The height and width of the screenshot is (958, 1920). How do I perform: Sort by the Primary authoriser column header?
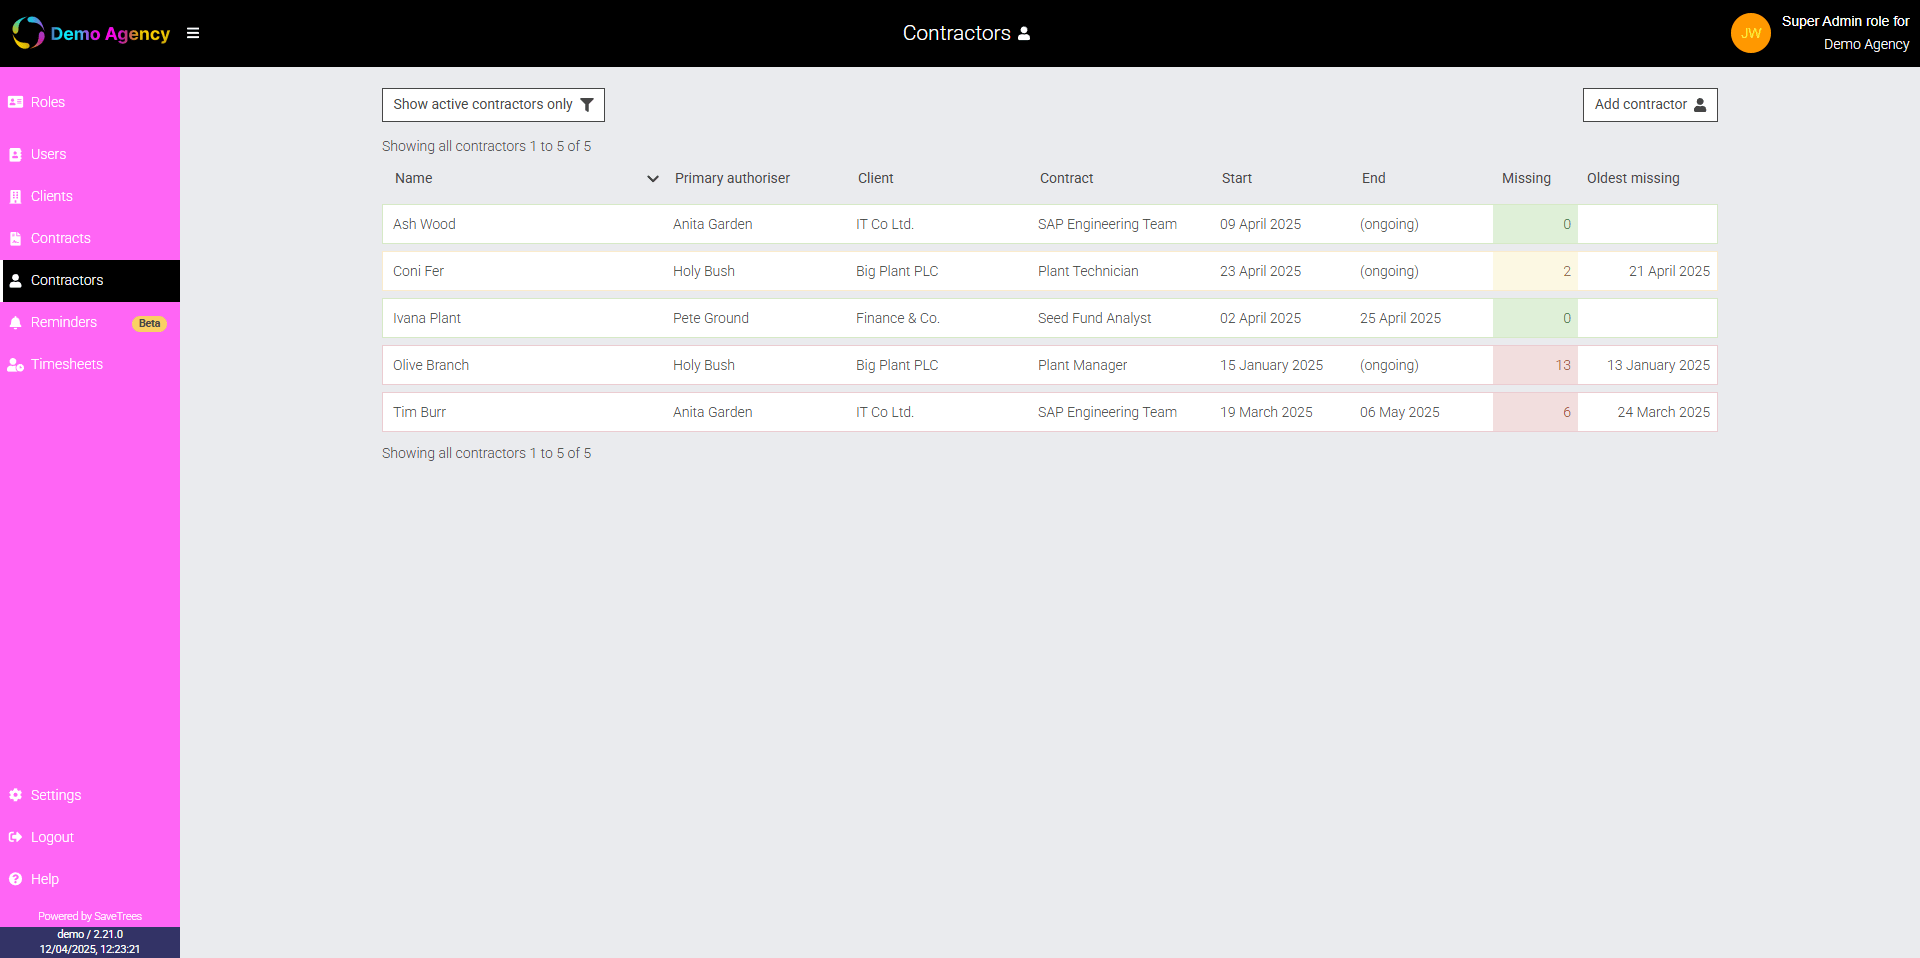pyautogui.click(x=732, y=178)
